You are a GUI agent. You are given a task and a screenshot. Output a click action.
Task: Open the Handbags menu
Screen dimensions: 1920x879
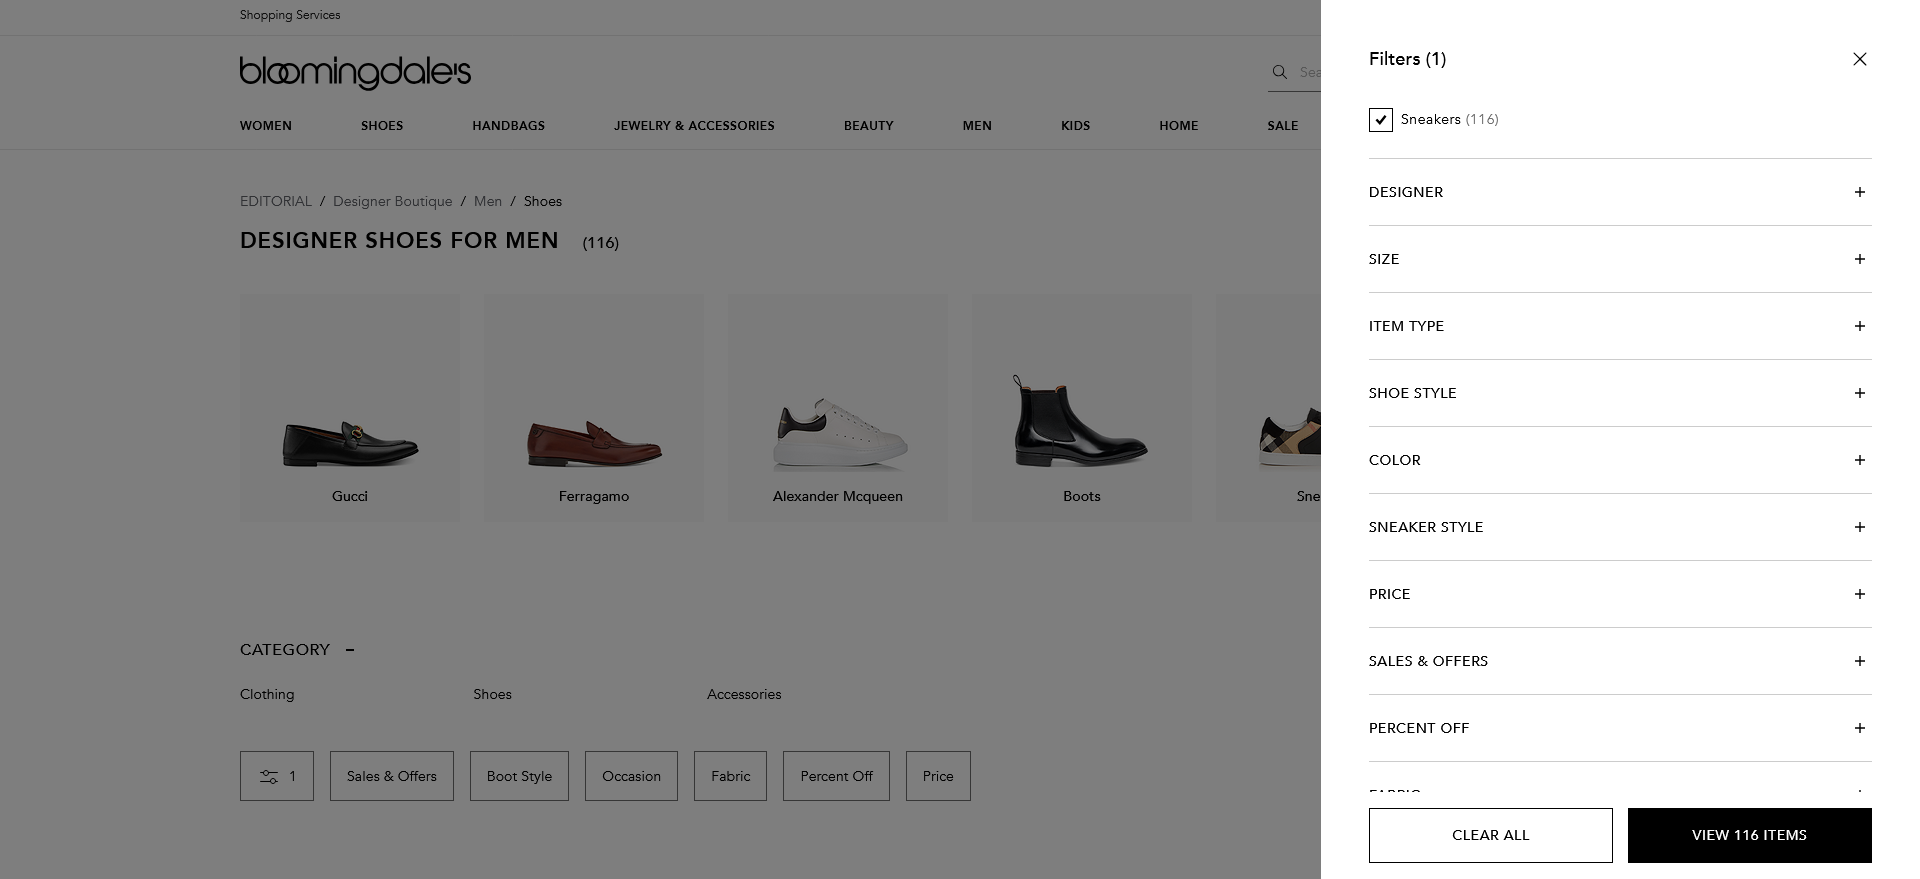pos(509,126)
